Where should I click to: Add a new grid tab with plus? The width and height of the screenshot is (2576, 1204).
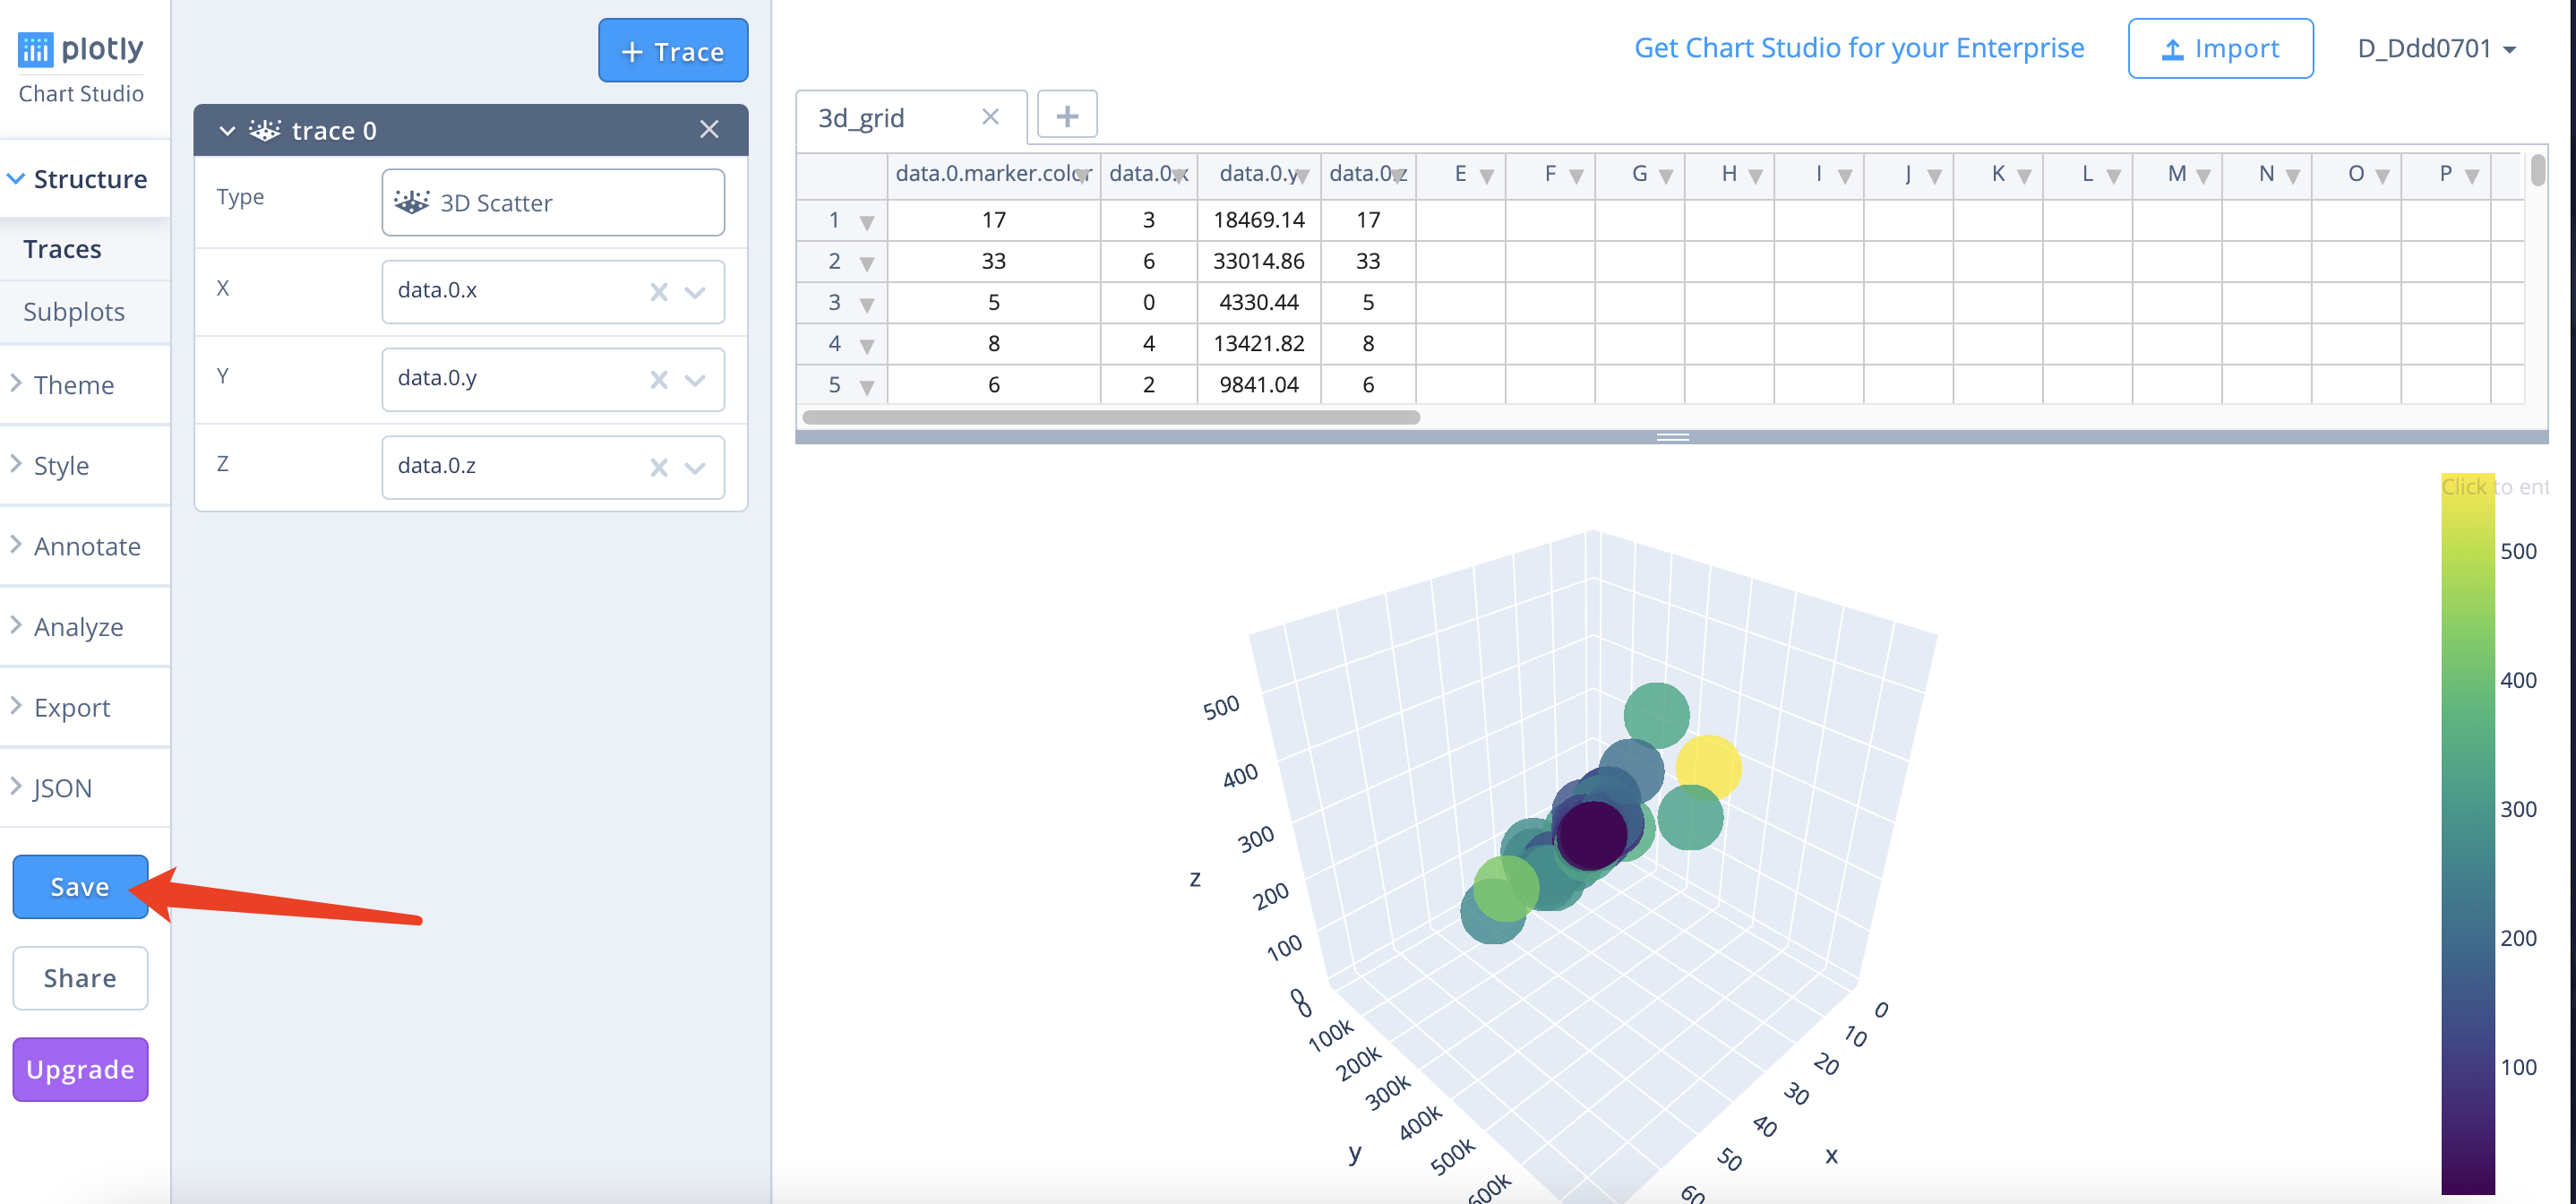(x=1066, y=116)
